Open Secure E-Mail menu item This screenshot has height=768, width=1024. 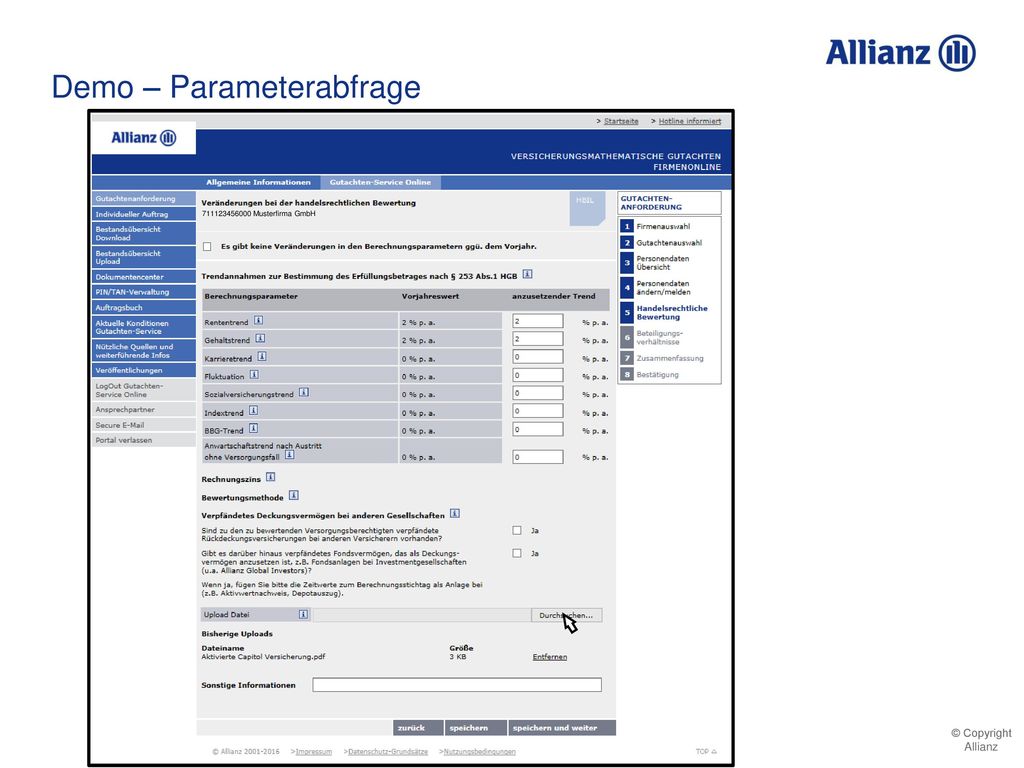[144, 425]
